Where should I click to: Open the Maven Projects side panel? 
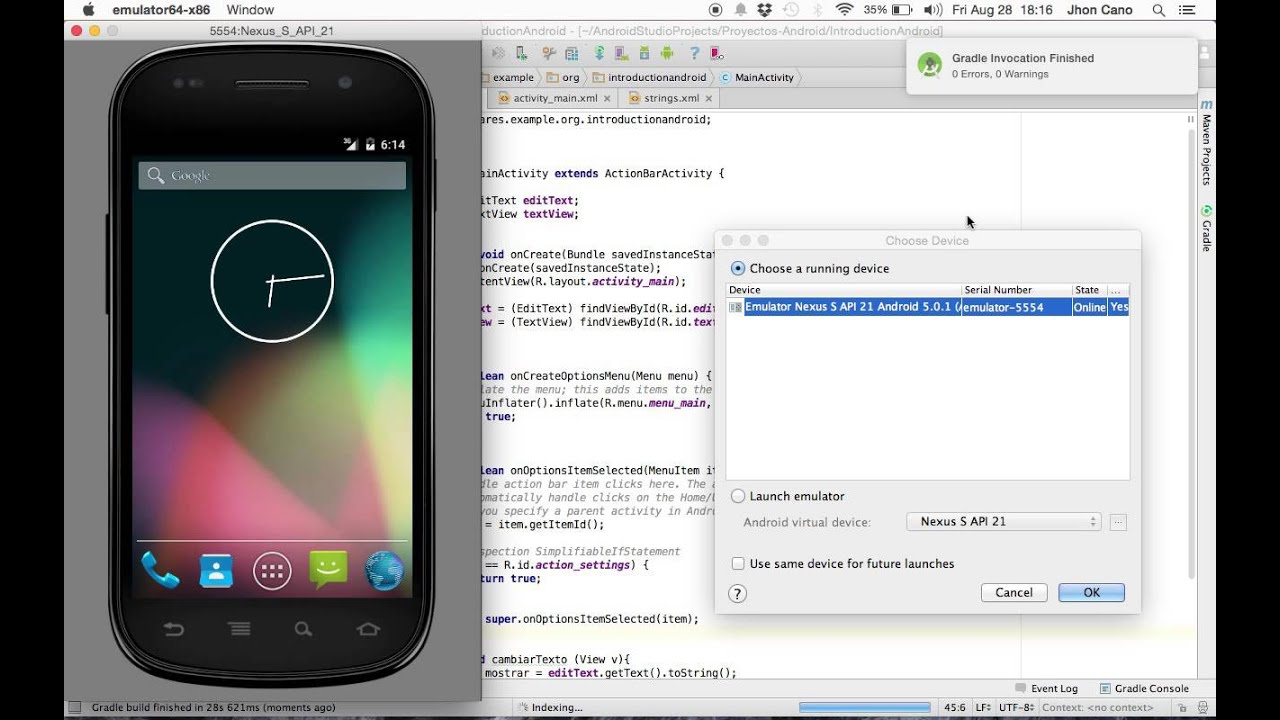[1206, 142]
